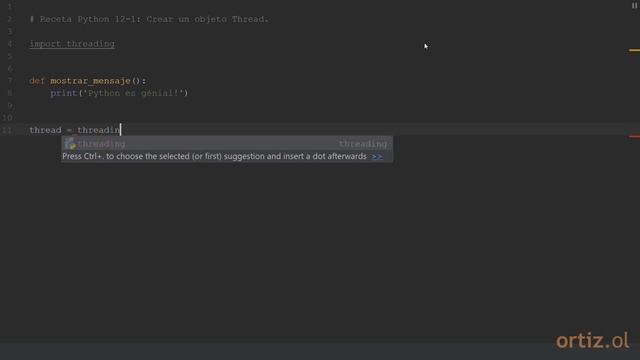Click the print('Python es genial!') statement
This screenshot has height=360, width=640.
(119, 93)
